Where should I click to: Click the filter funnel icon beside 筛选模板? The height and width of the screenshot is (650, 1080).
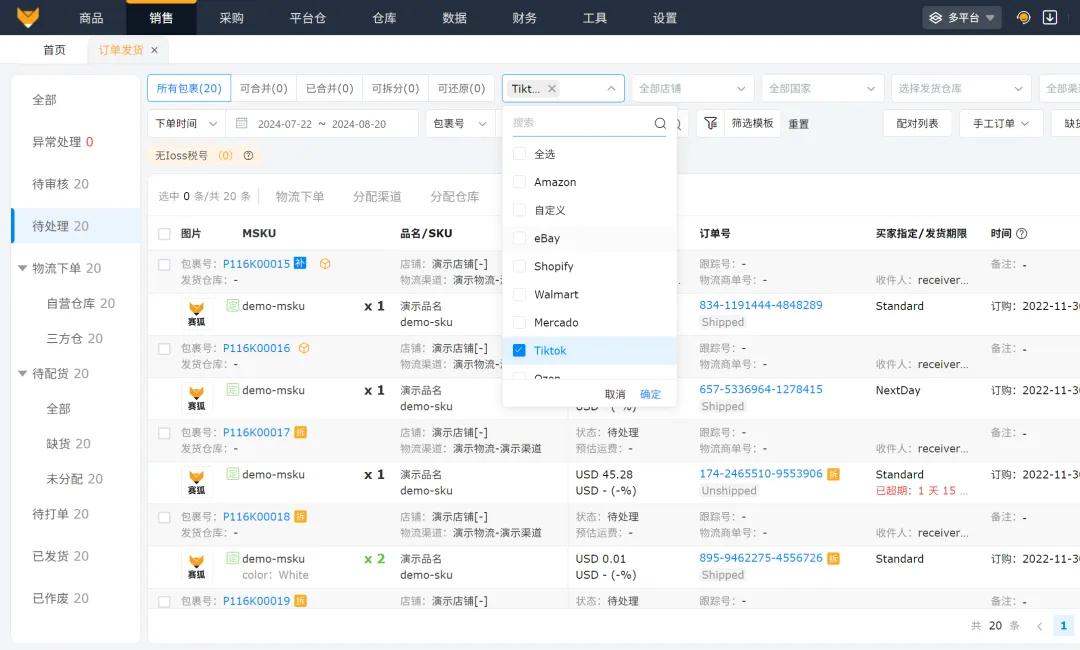[711, 123]
